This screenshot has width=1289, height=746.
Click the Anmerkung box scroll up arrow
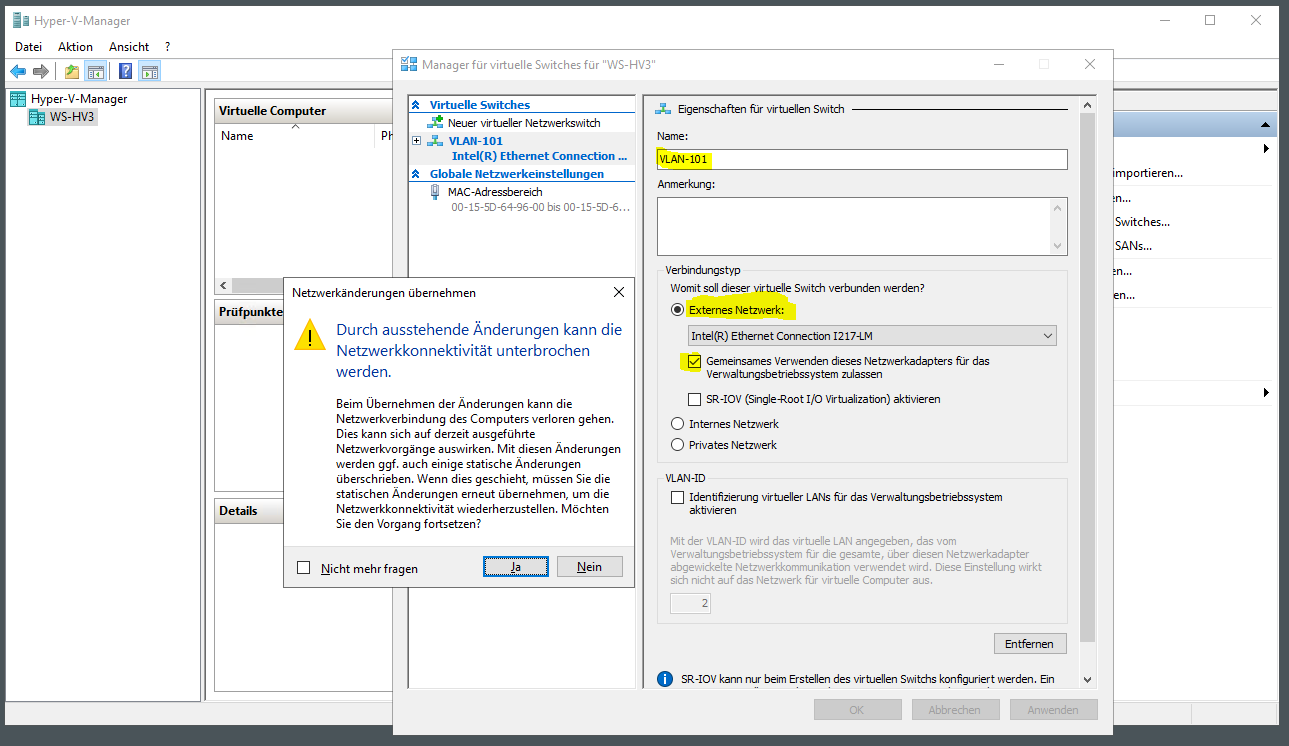point(1058,207)
